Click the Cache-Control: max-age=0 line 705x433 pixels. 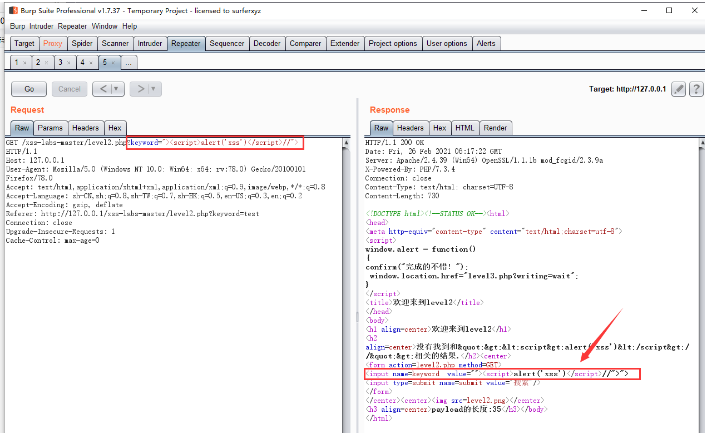point(53,241)
